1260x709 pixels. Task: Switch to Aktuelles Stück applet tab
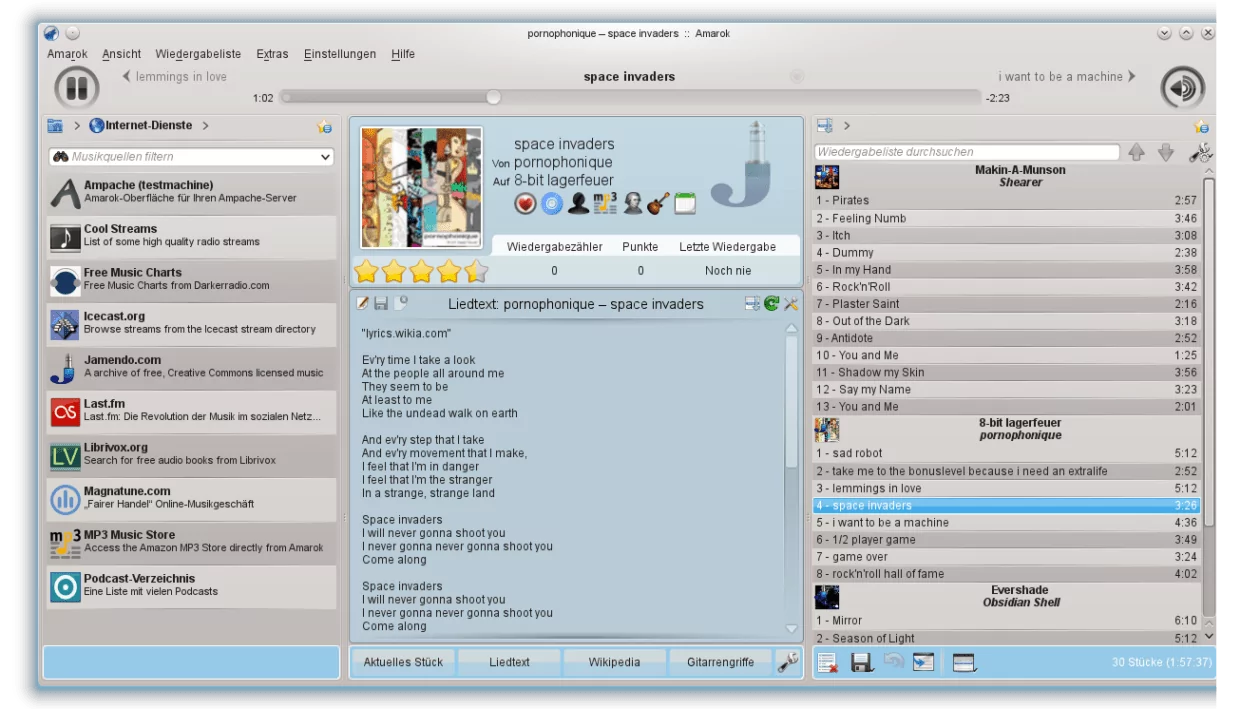[x=403, y=662]
